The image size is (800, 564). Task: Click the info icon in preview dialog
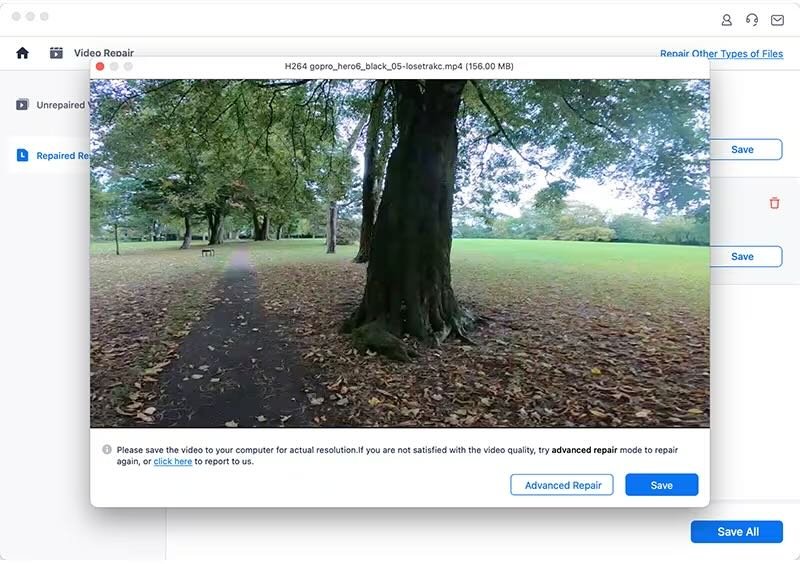(x=107, y=450)
